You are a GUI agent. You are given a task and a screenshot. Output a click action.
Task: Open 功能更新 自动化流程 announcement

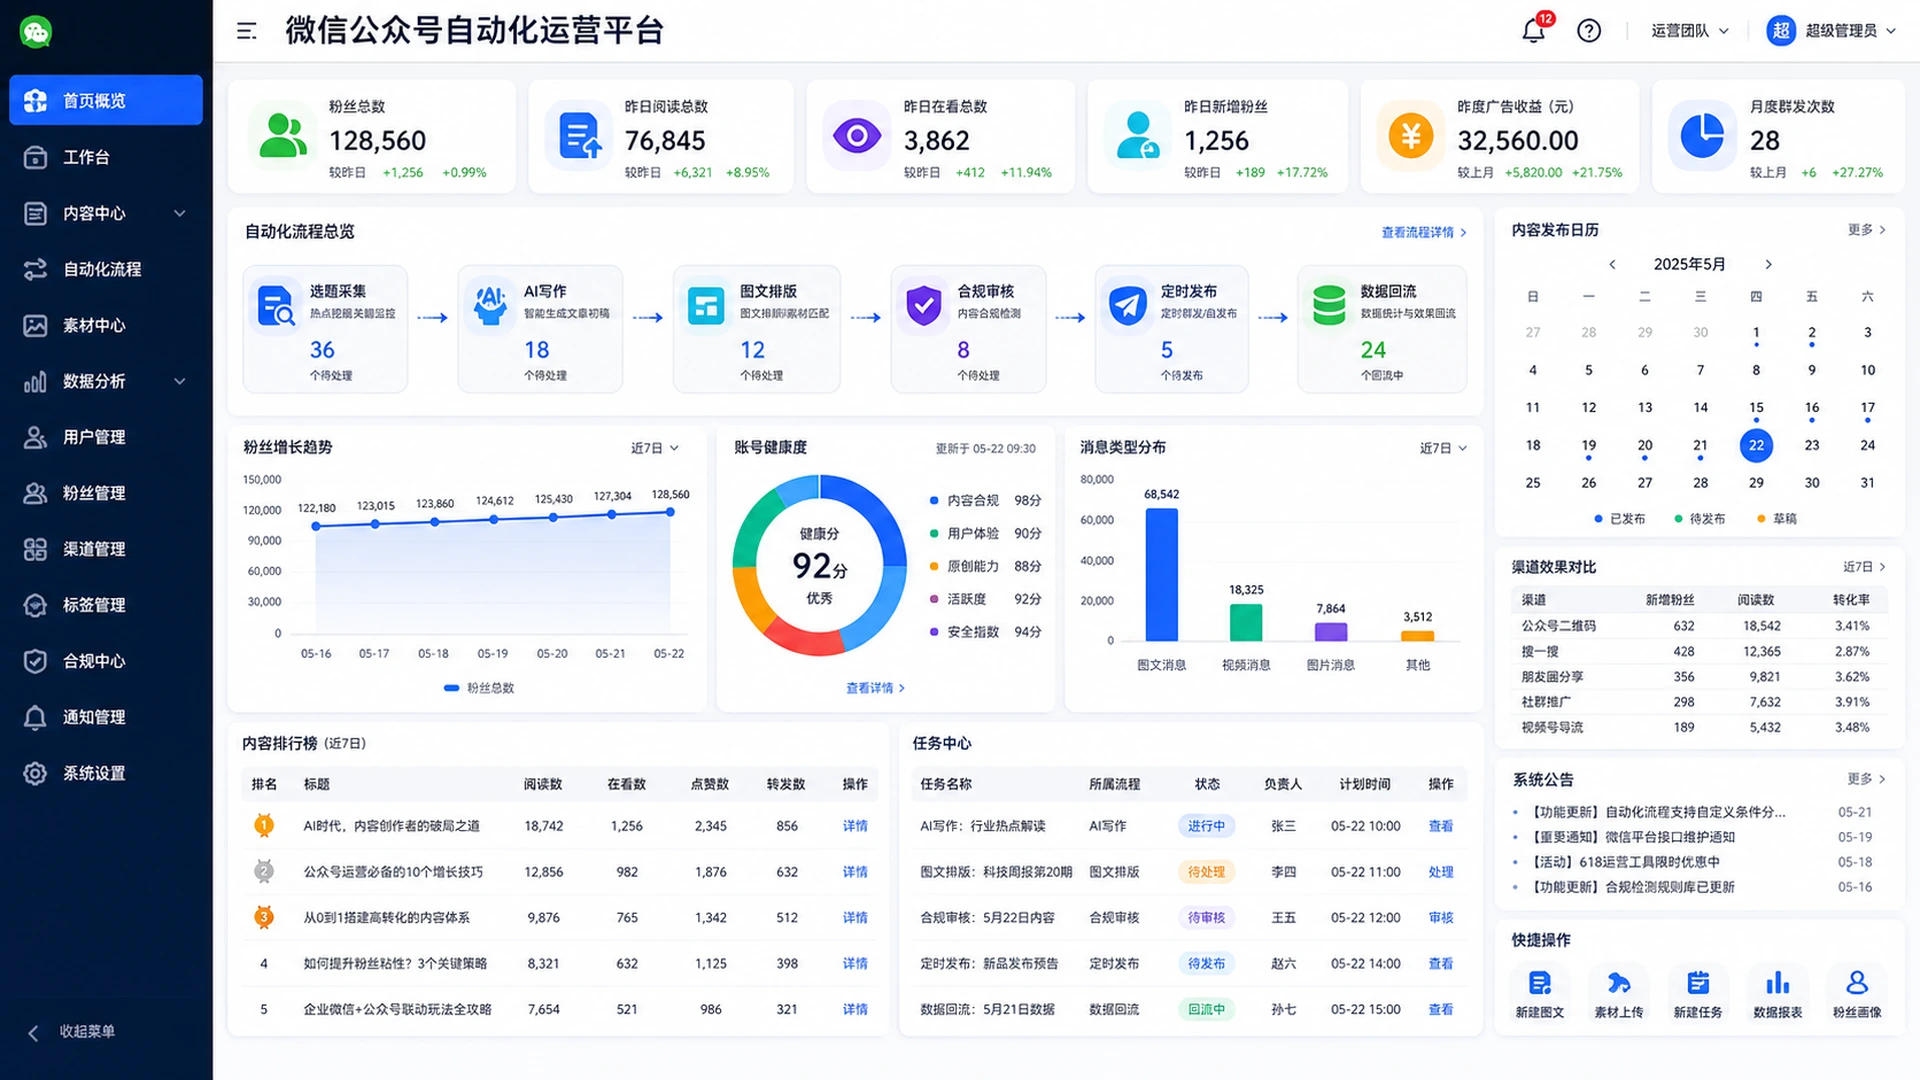click(x=1659, y=812)
